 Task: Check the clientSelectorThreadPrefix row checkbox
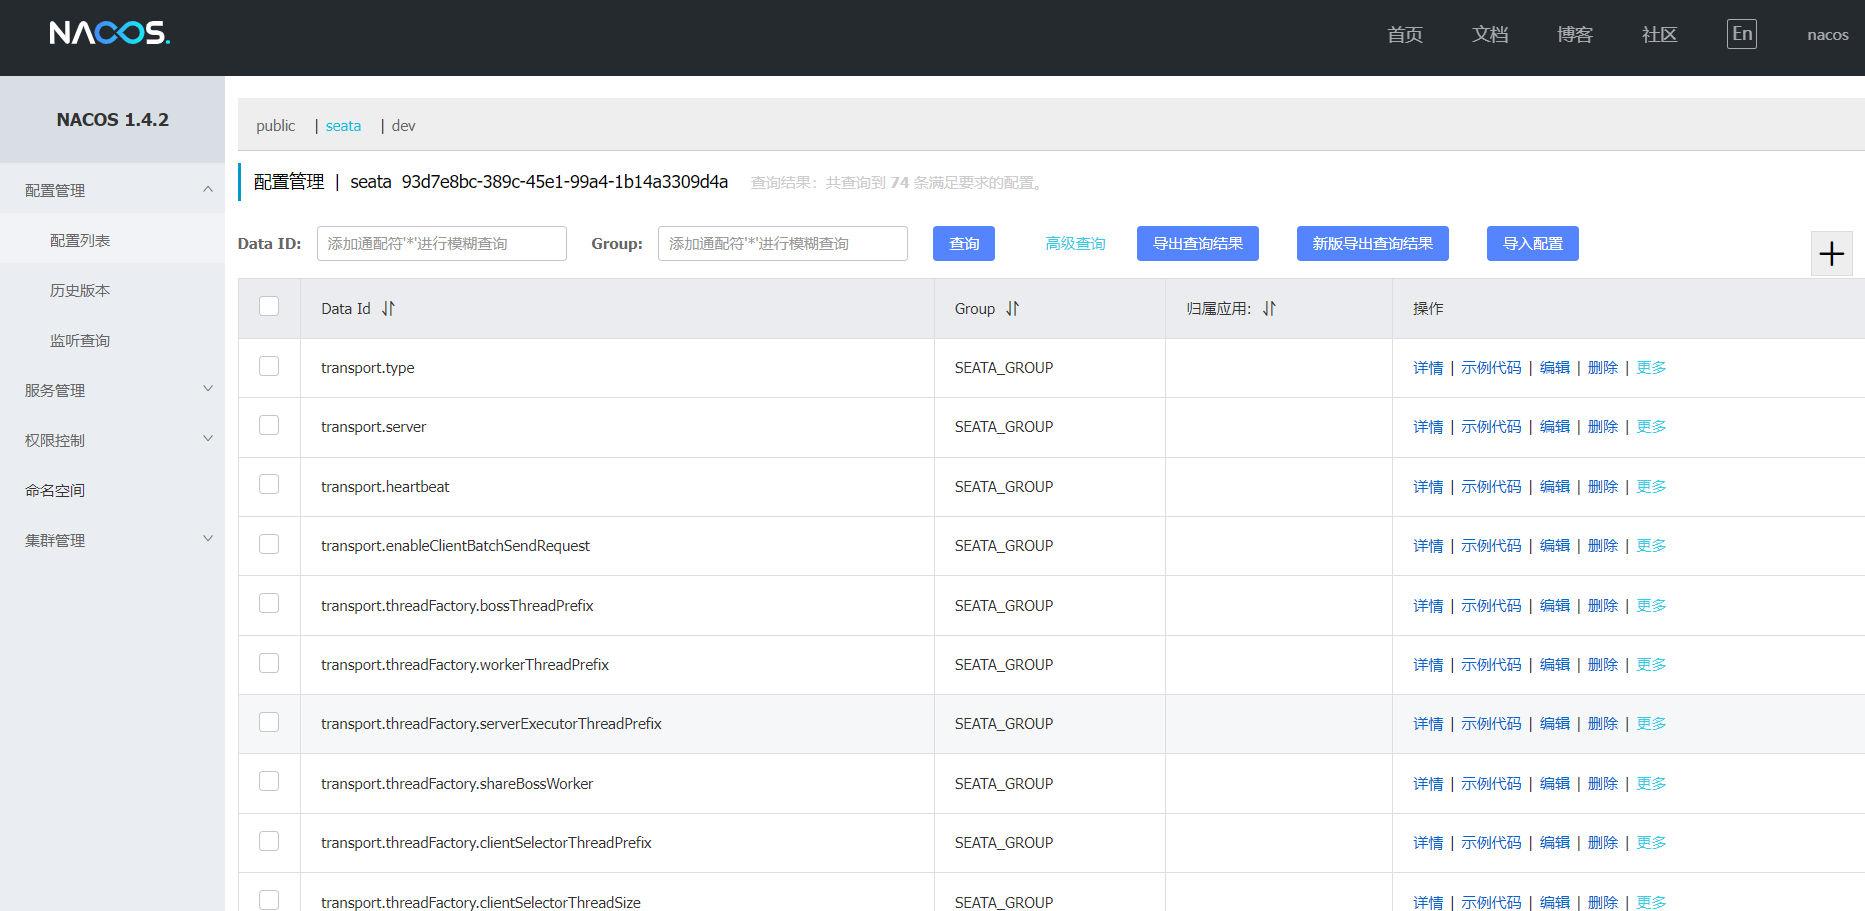tap(269, 841)
